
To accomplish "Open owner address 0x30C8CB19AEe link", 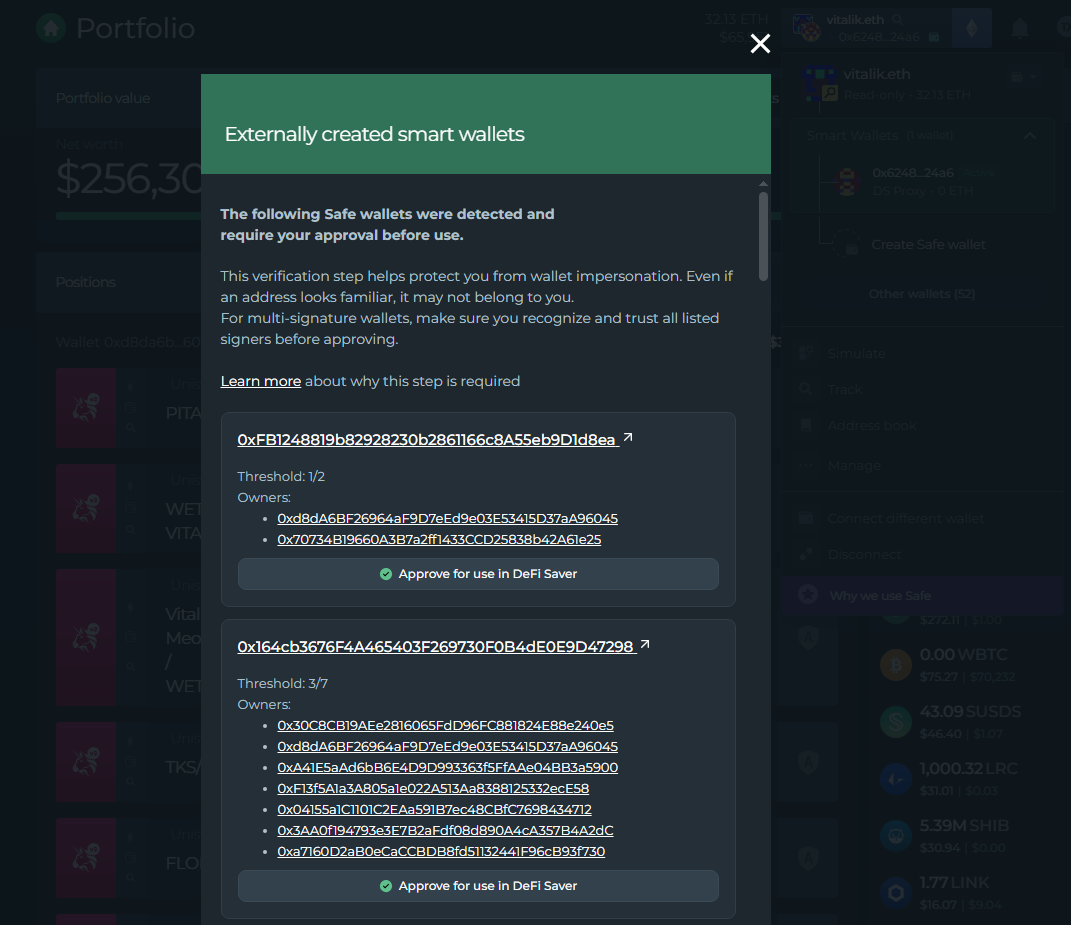I will pyautogui.click(x=445, y=726).
